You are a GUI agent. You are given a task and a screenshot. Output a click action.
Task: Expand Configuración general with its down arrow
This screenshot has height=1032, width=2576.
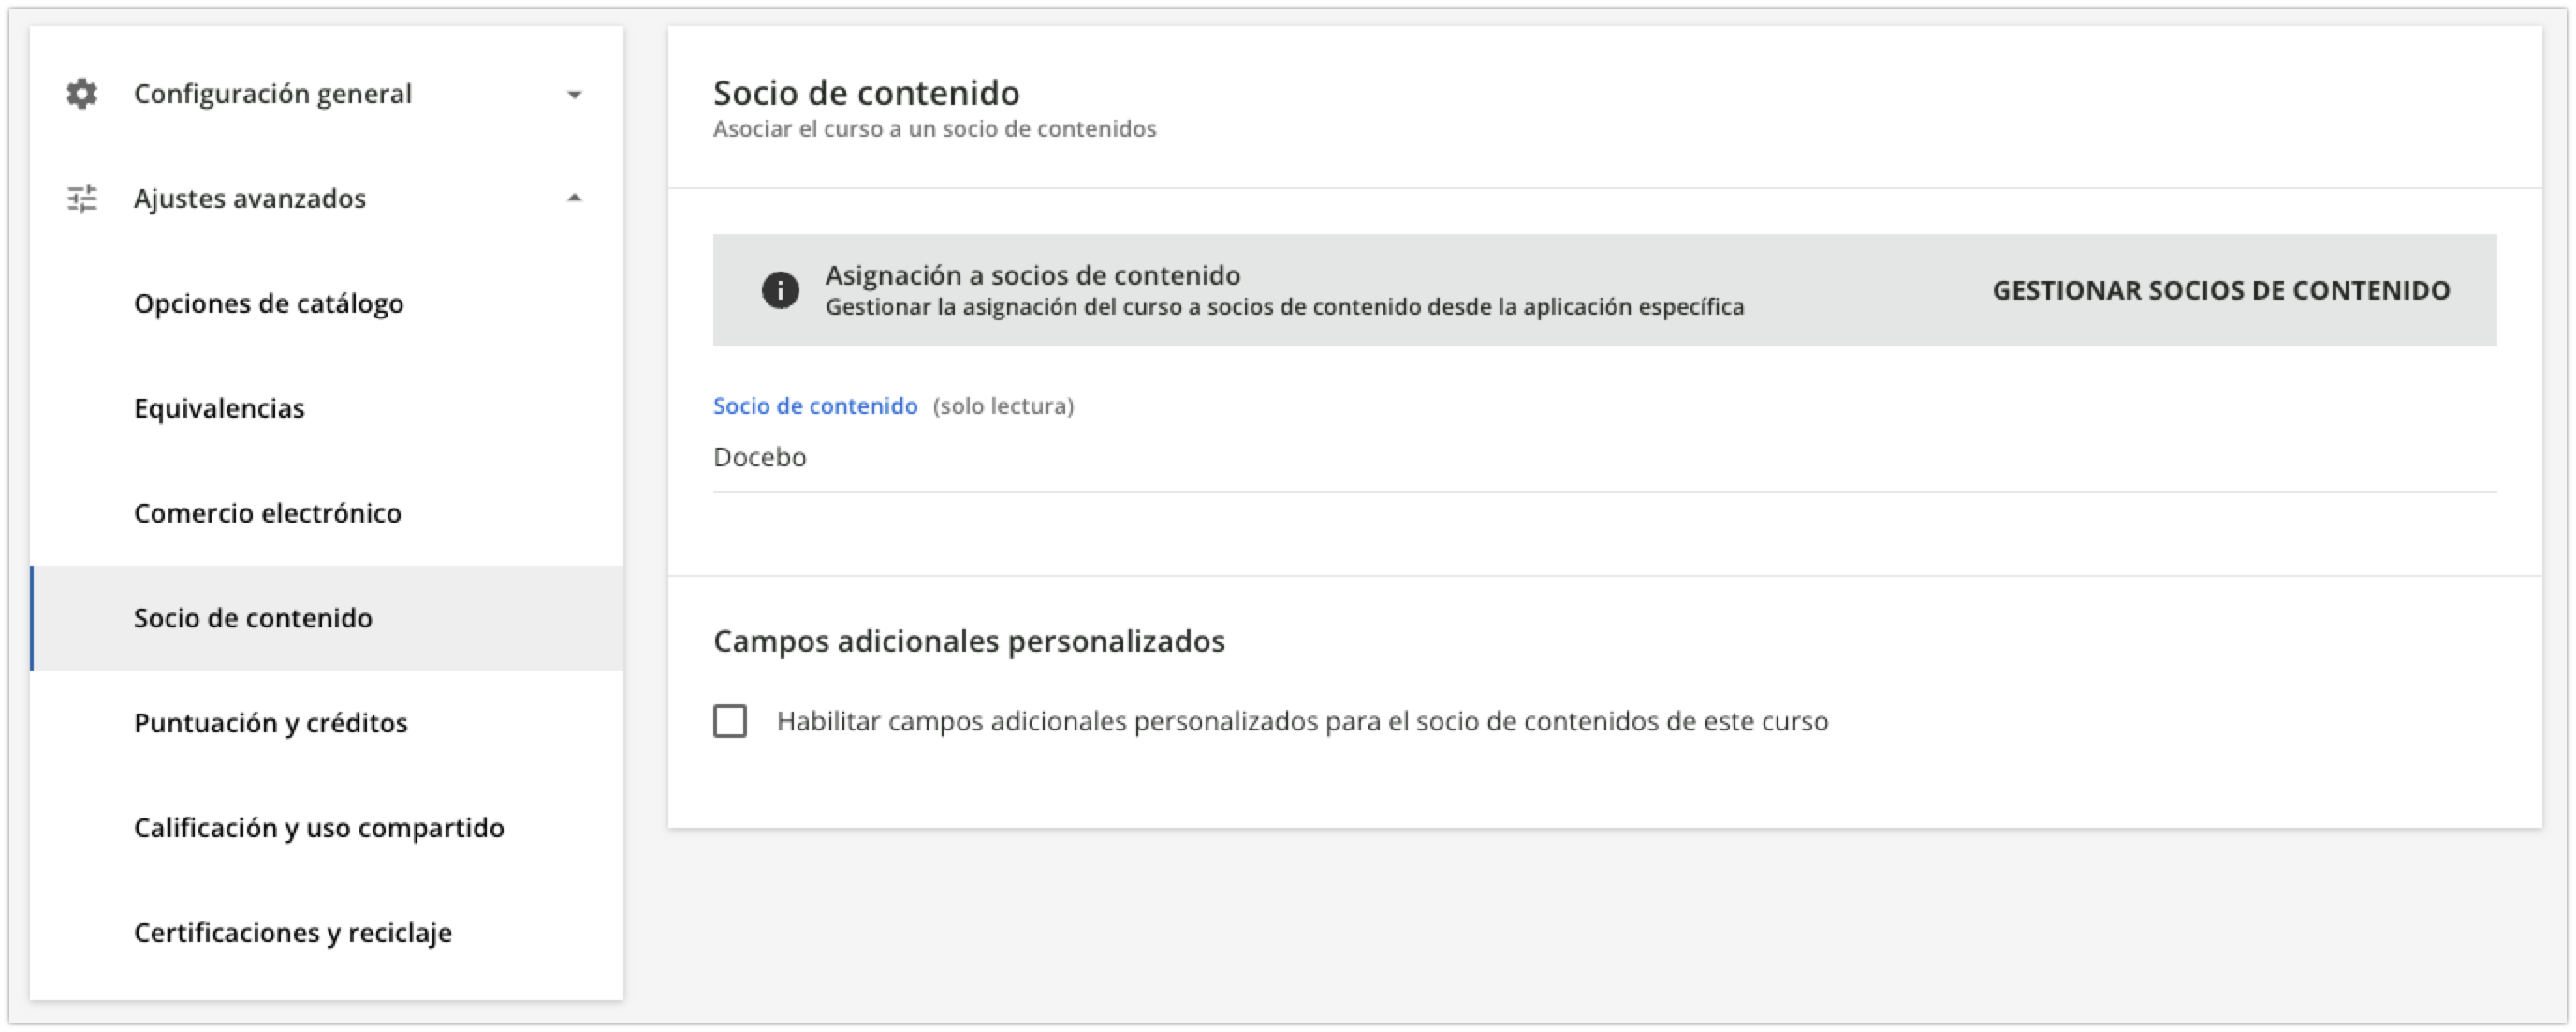(574, 95)
